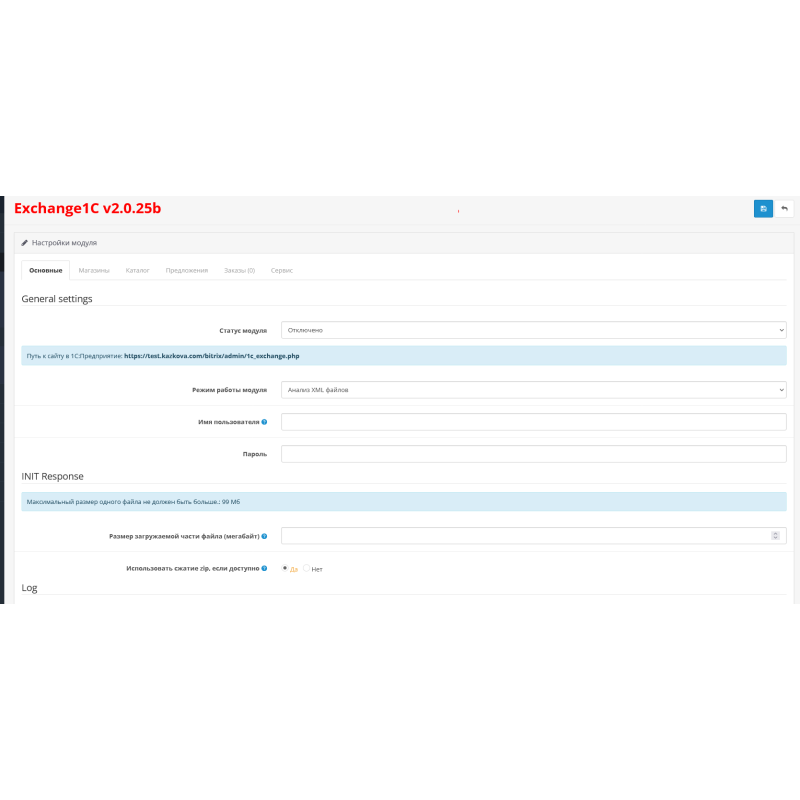Click the help icon beside Размер загружаемой части файла
This screenshot has width=800, height=800.
click(264, 534)
